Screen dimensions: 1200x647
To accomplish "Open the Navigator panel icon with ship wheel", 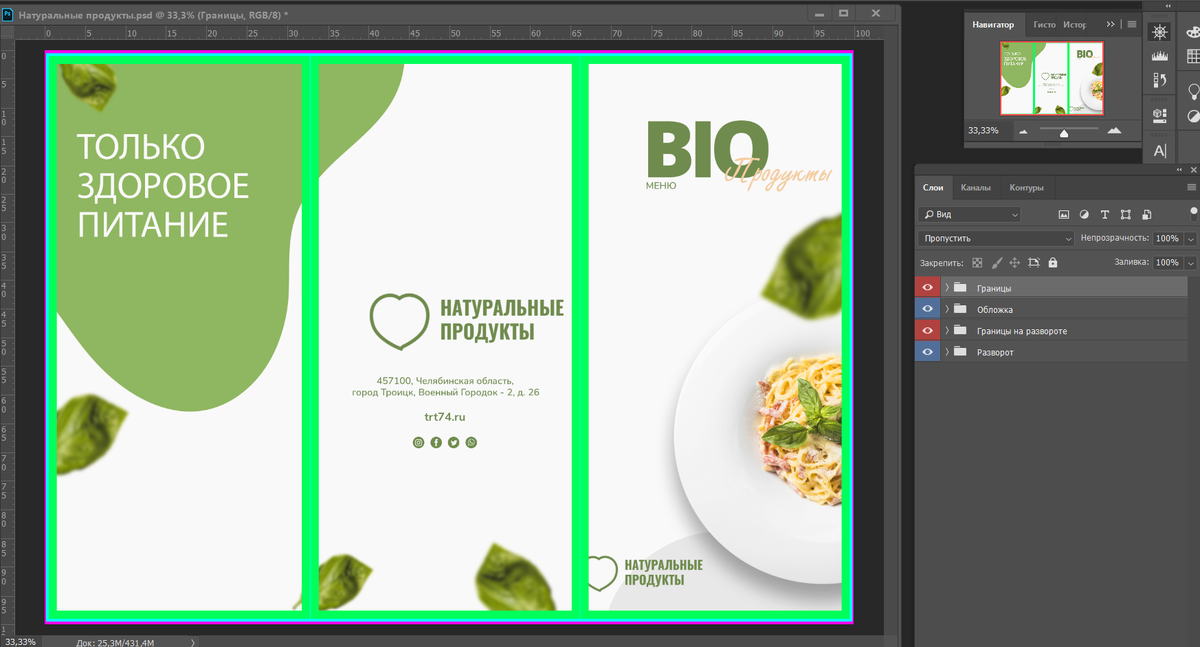I will point(1160,32).
